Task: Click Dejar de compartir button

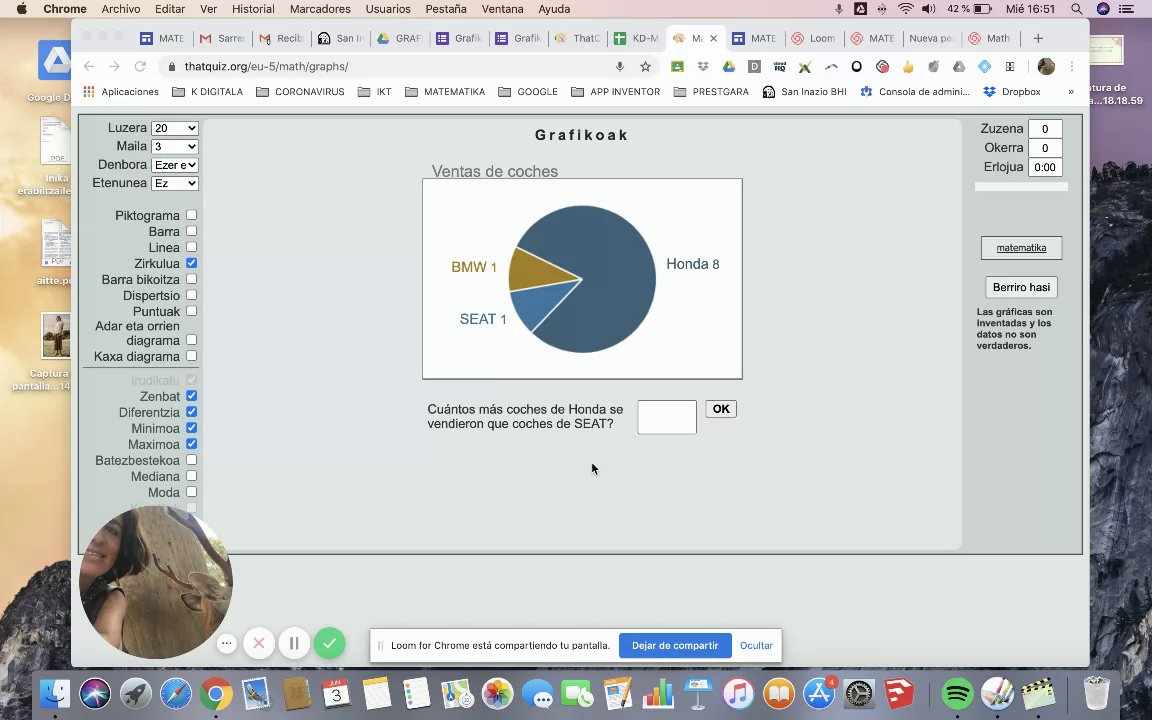Action: pos(675,645)
